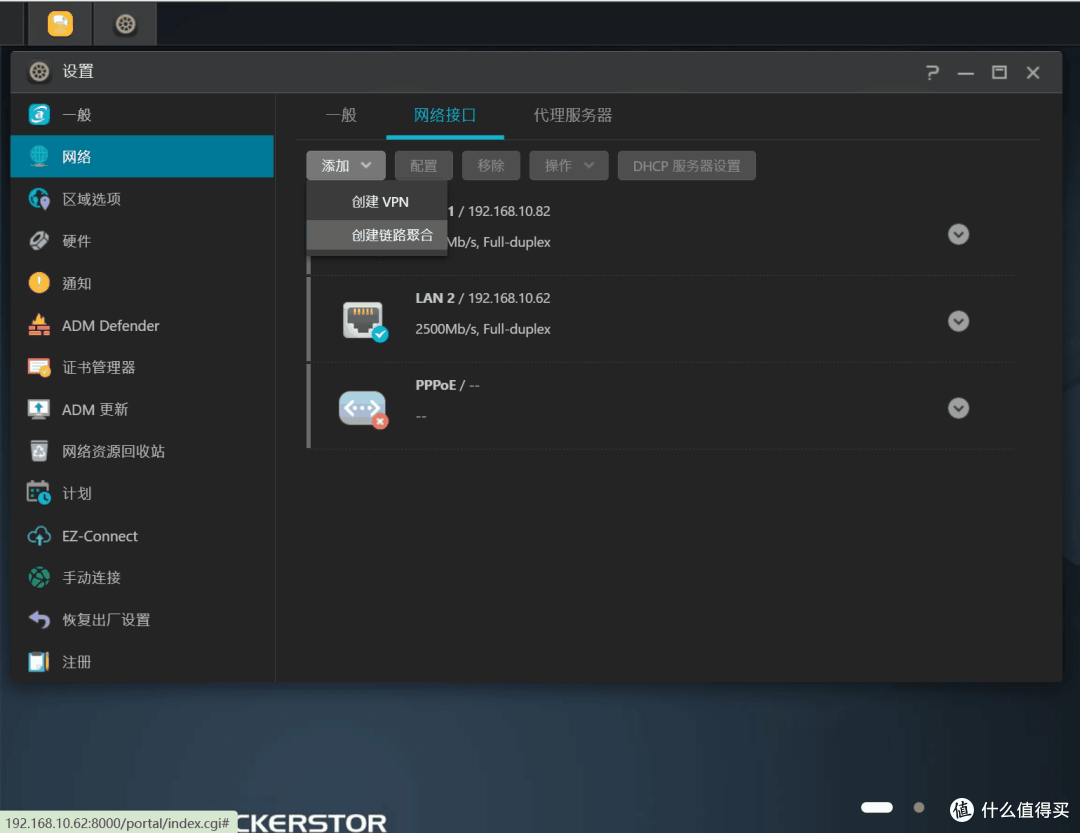Open DHCP 服务器设置 button

[687, 166]
